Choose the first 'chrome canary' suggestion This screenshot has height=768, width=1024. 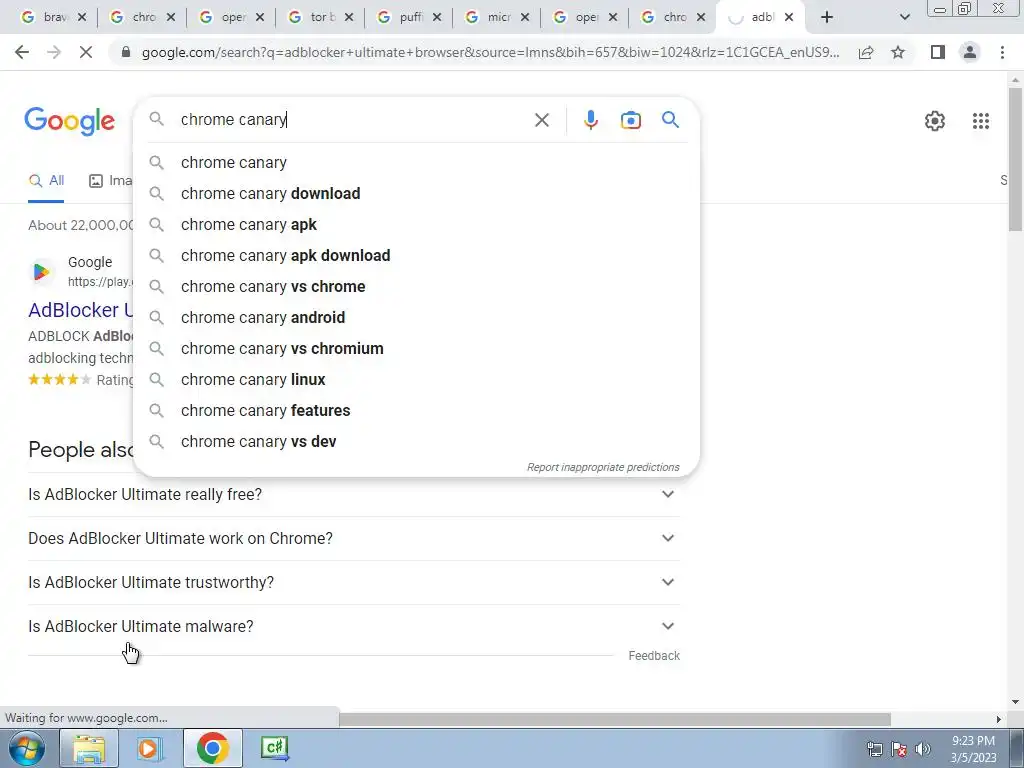[x=416, y=162]
